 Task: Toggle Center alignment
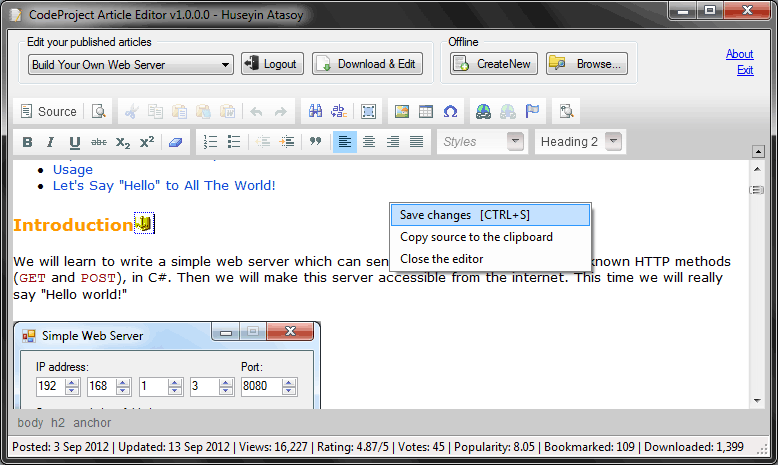pos(369,142)
